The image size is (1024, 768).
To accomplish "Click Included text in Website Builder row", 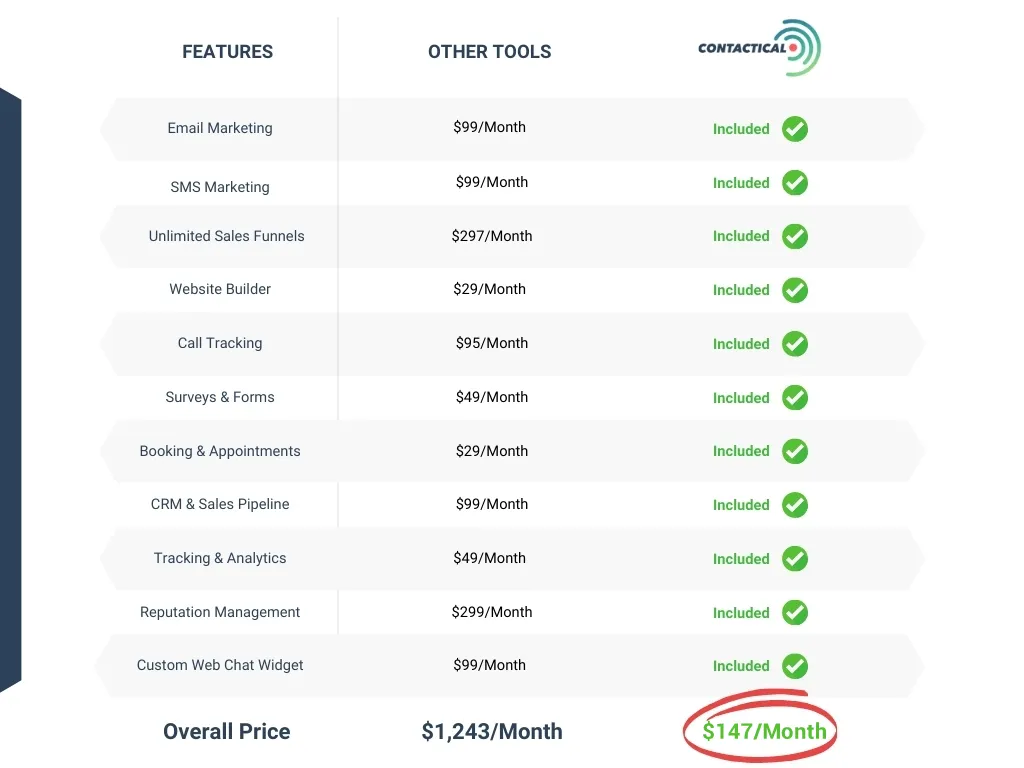I will coord(741,290).
